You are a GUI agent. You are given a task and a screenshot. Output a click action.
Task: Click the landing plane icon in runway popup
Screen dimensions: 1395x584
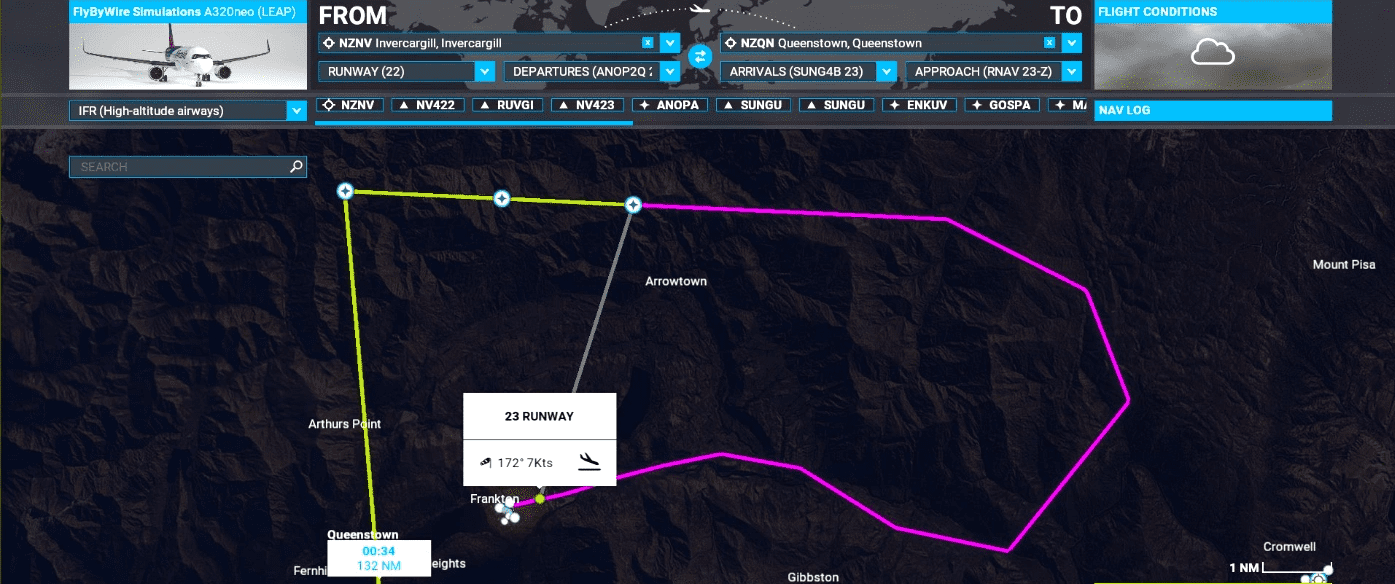point(590,461)
